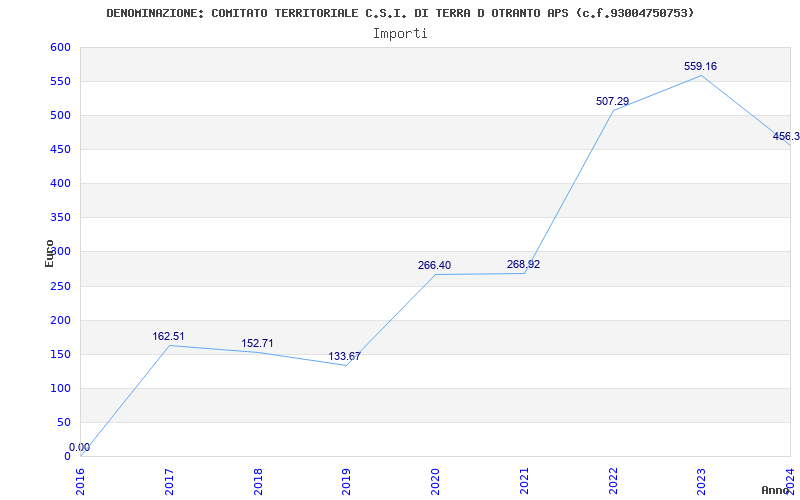Image resolution: width=800 pixels, height=500 pixels.
Task: Click the peak value label 559.16
Action: tap(701, 66)
